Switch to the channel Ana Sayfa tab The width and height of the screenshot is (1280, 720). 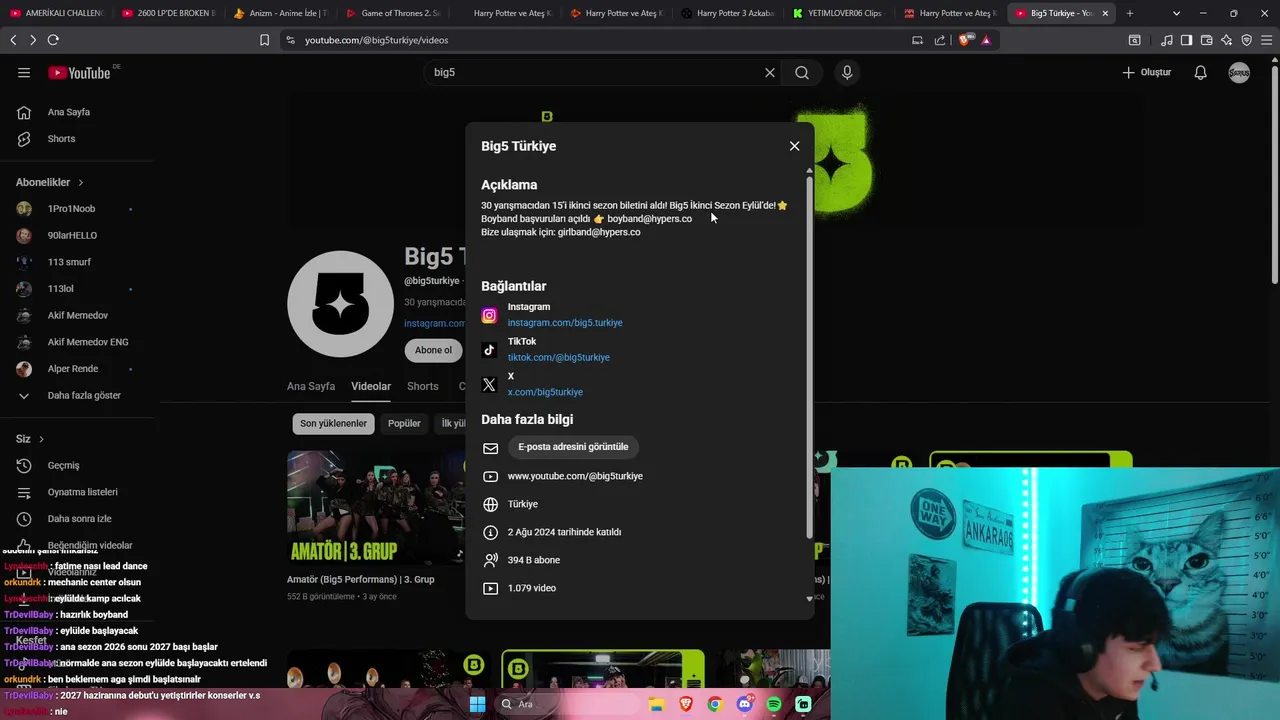point(311,386)
